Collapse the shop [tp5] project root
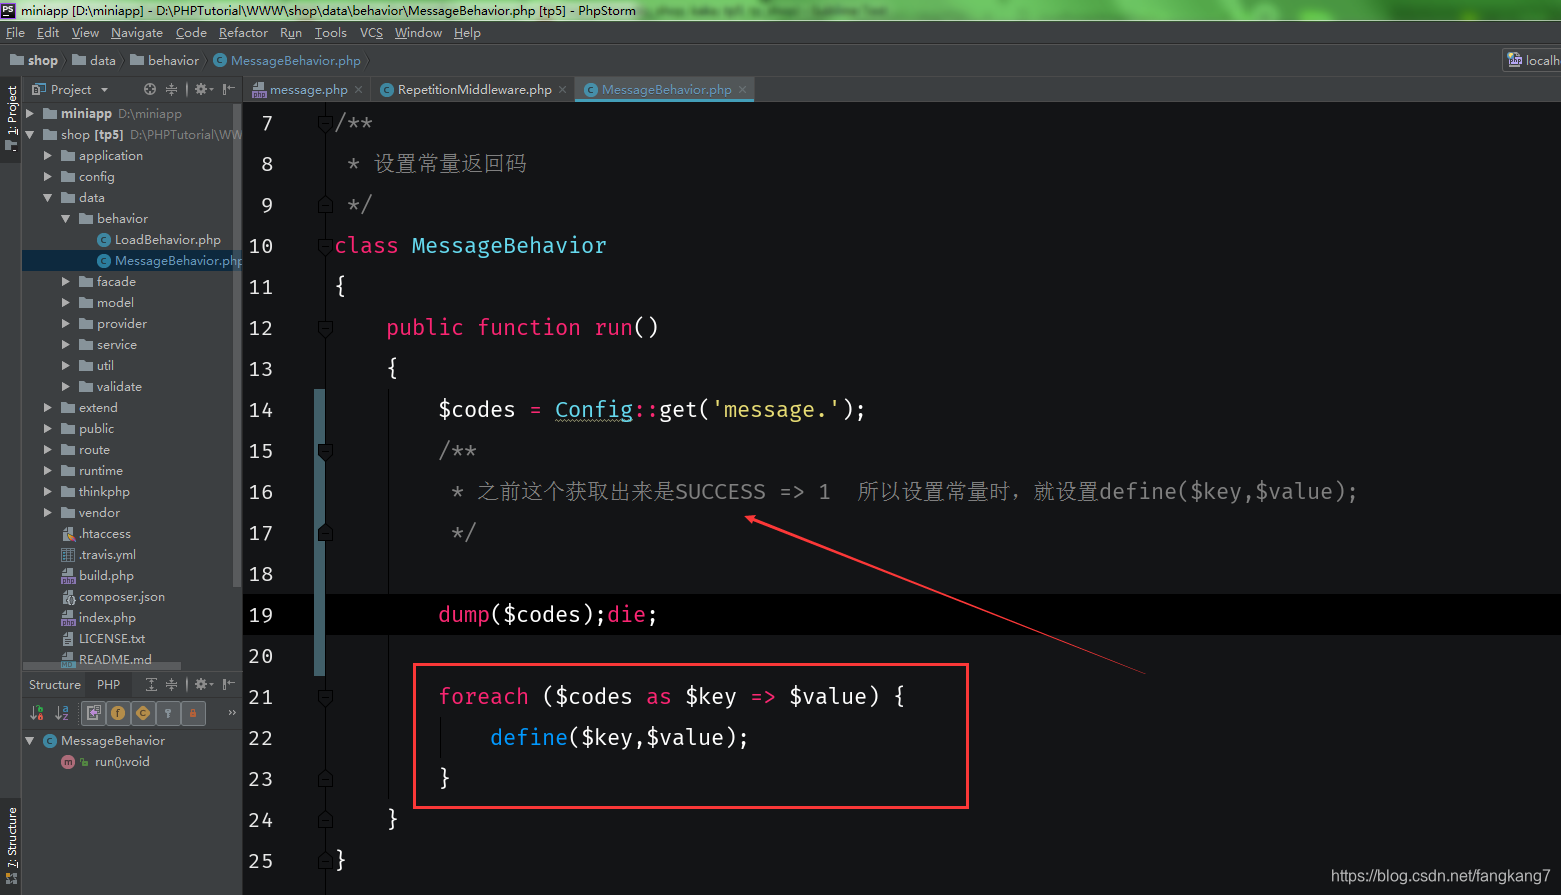The height and width of the screenshot is (895, 1561). point(30,135)
